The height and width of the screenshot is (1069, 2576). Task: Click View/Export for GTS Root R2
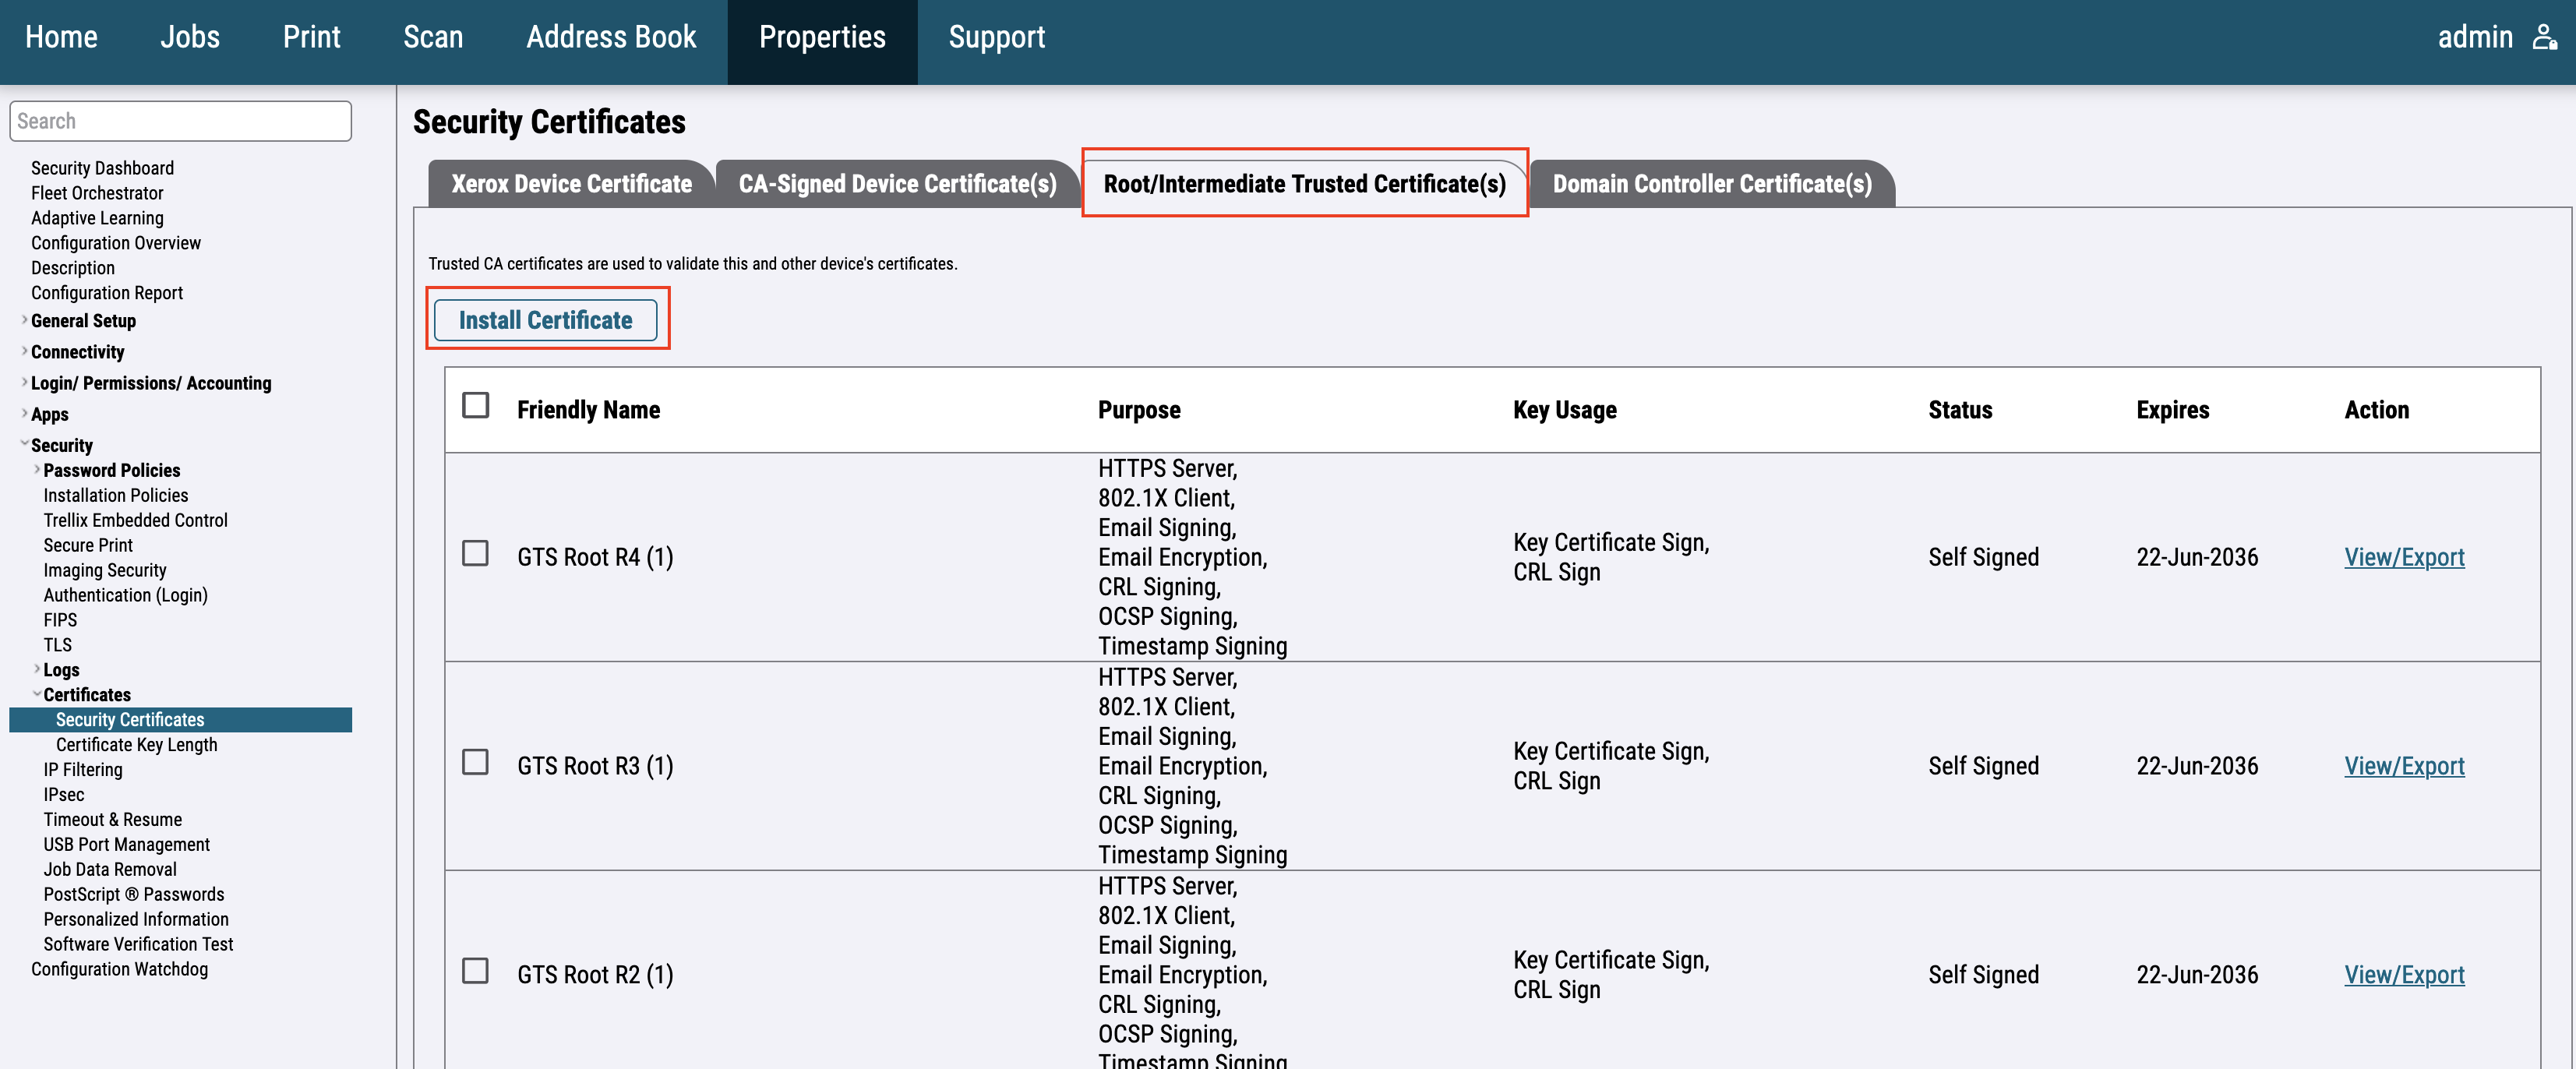pyautogui.click(x=2403, y=975)
